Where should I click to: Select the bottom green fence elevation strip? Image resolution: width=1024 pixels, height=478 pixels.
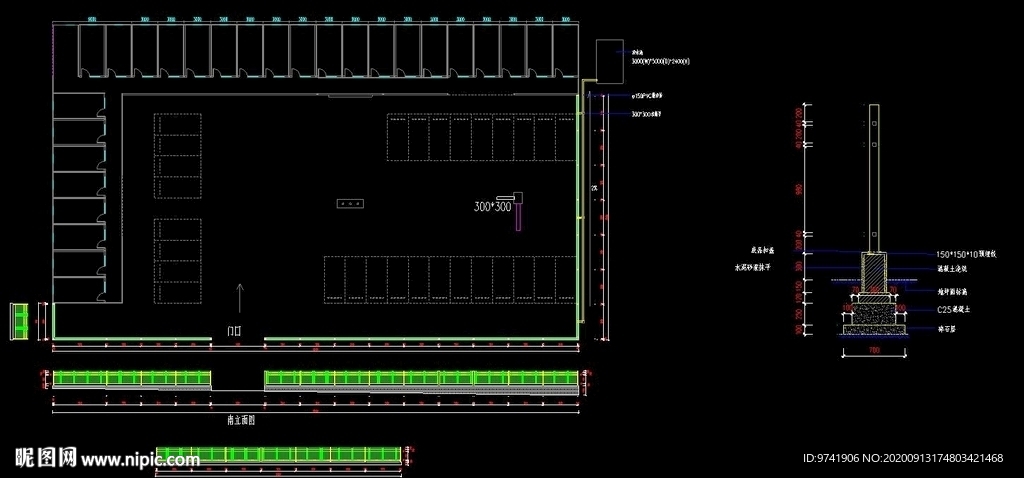click(x=278, y=454)
